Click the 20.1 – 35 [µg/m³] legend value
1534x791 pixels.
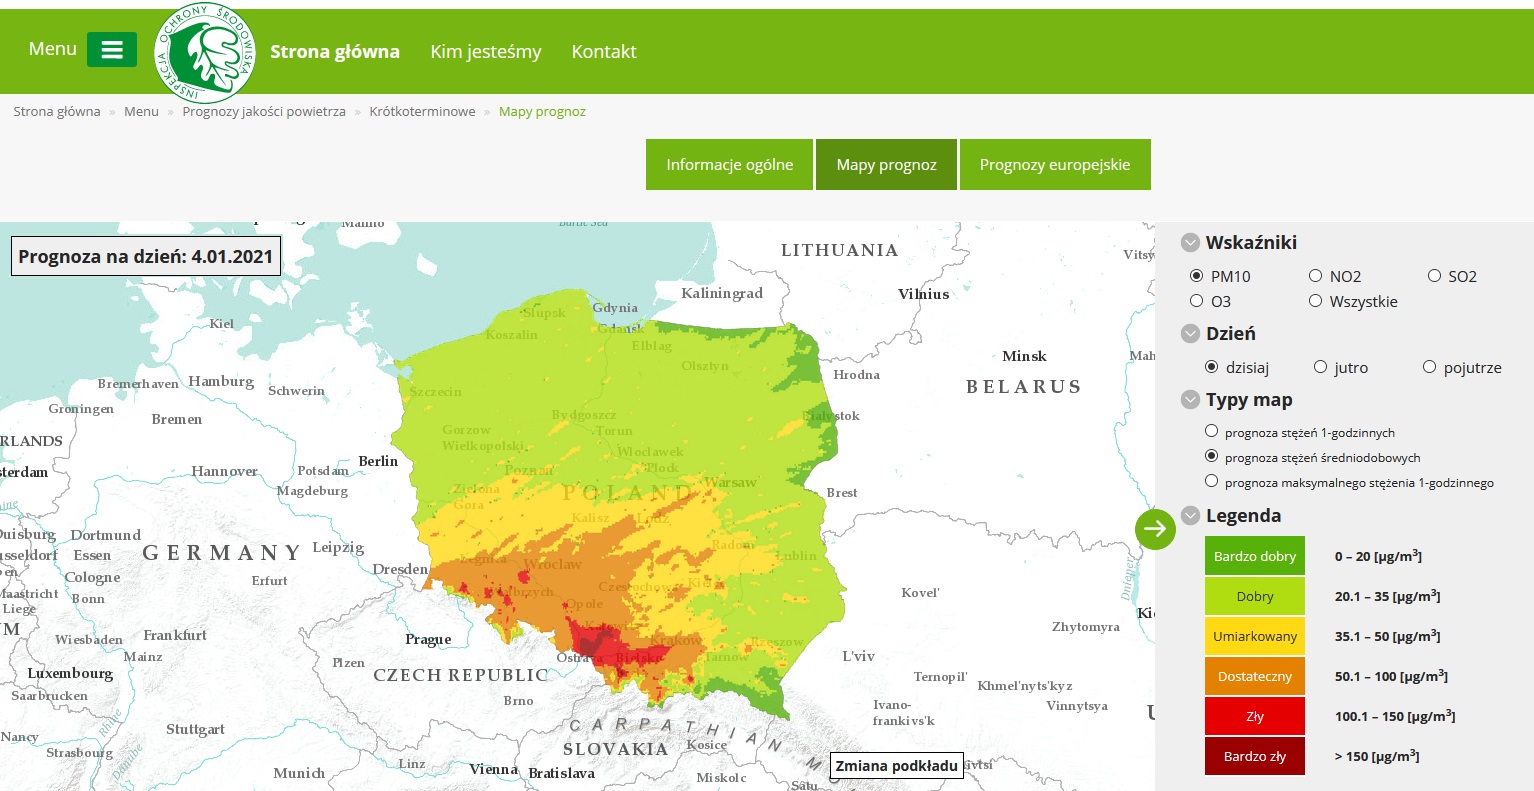coord(1388,596)
